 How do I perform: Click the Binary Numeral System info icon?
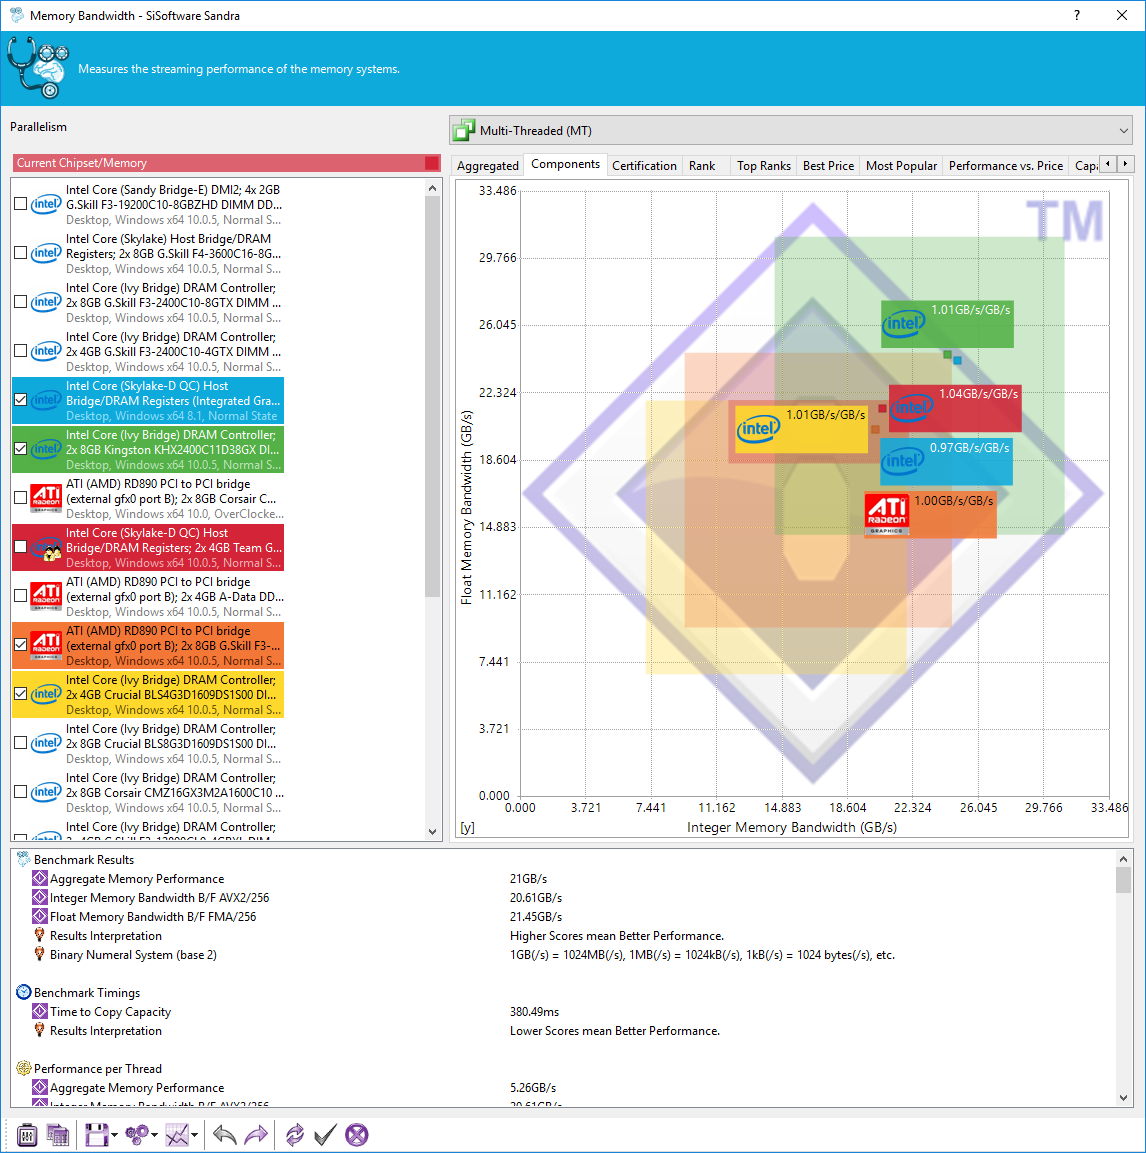40,954
